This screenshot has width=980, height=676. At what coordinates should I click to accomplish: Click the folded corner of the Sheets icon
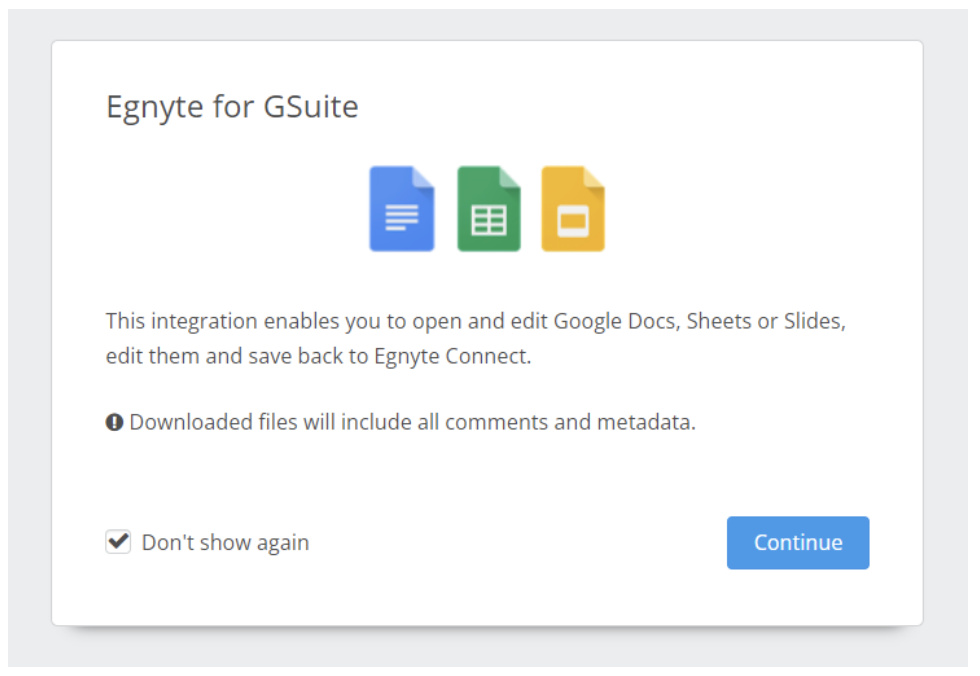click(x=511, y=176)
